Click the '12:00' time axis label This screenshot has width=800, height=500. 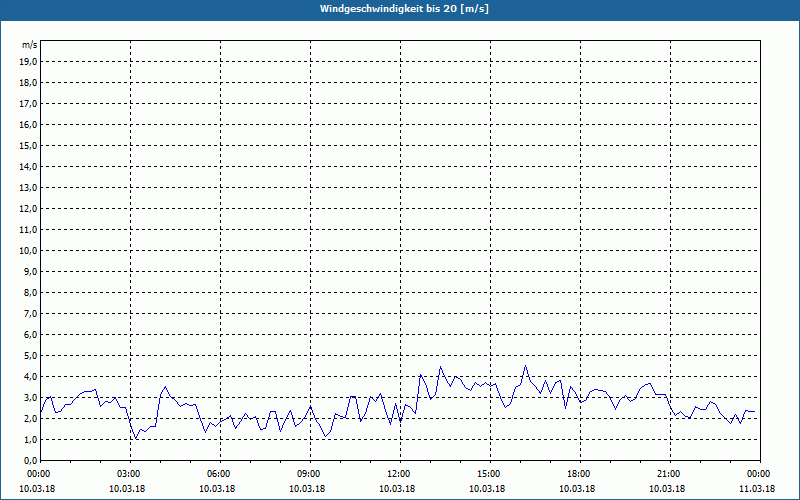tap(401, 474)
